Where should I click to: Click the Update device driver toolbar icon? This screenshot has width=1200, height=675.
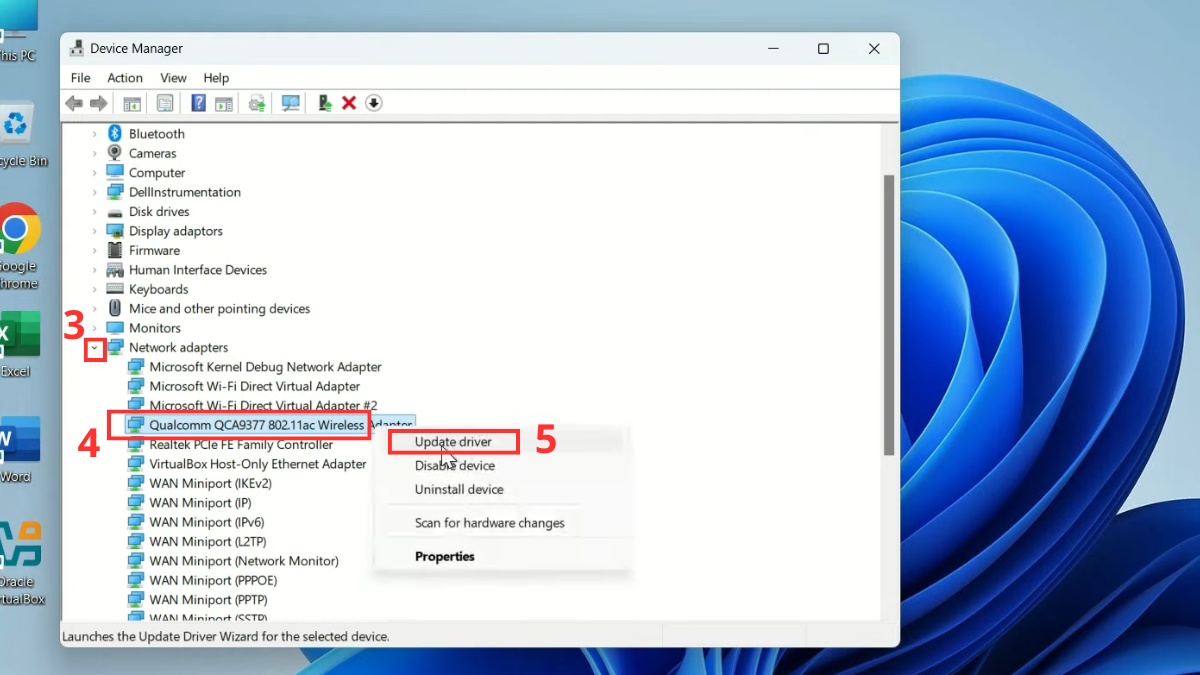coord(257,103)
